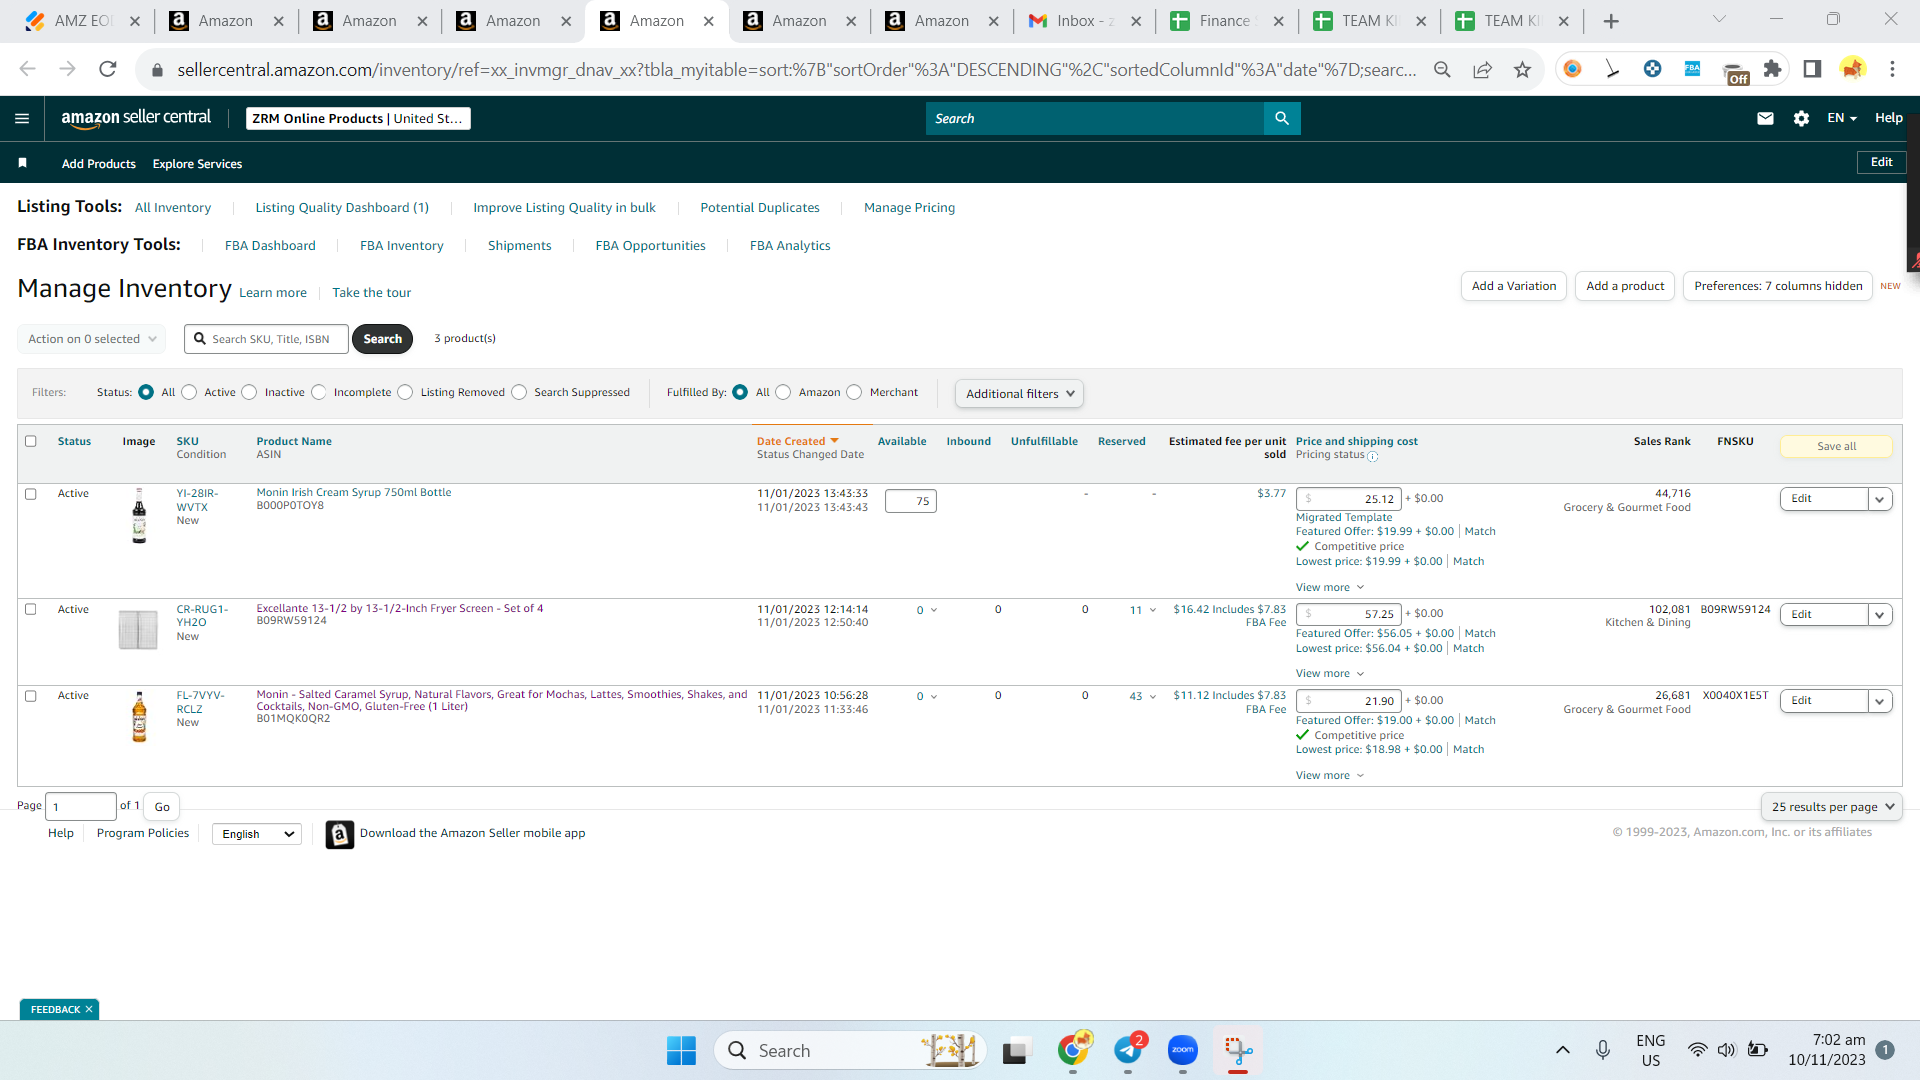Tick the select-all checkbox in table header
This screenshot has height=1080, width=1920.
click(x=31, y=441)
